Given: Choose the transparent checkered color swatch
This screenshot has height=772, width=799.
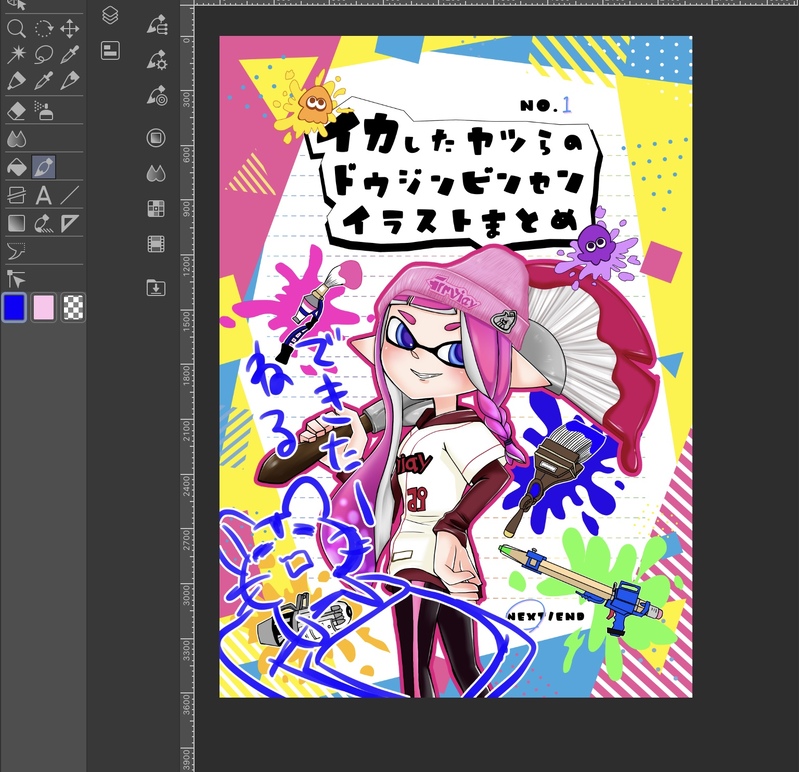Looking at the screenshot, I should click(x=73, y=307).
